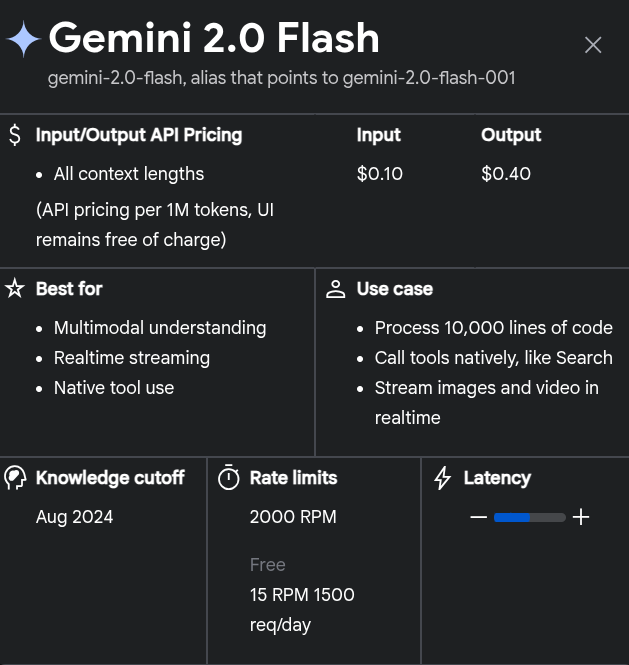Click the lightning bolt Latency icon

click(x=442, y=478)
